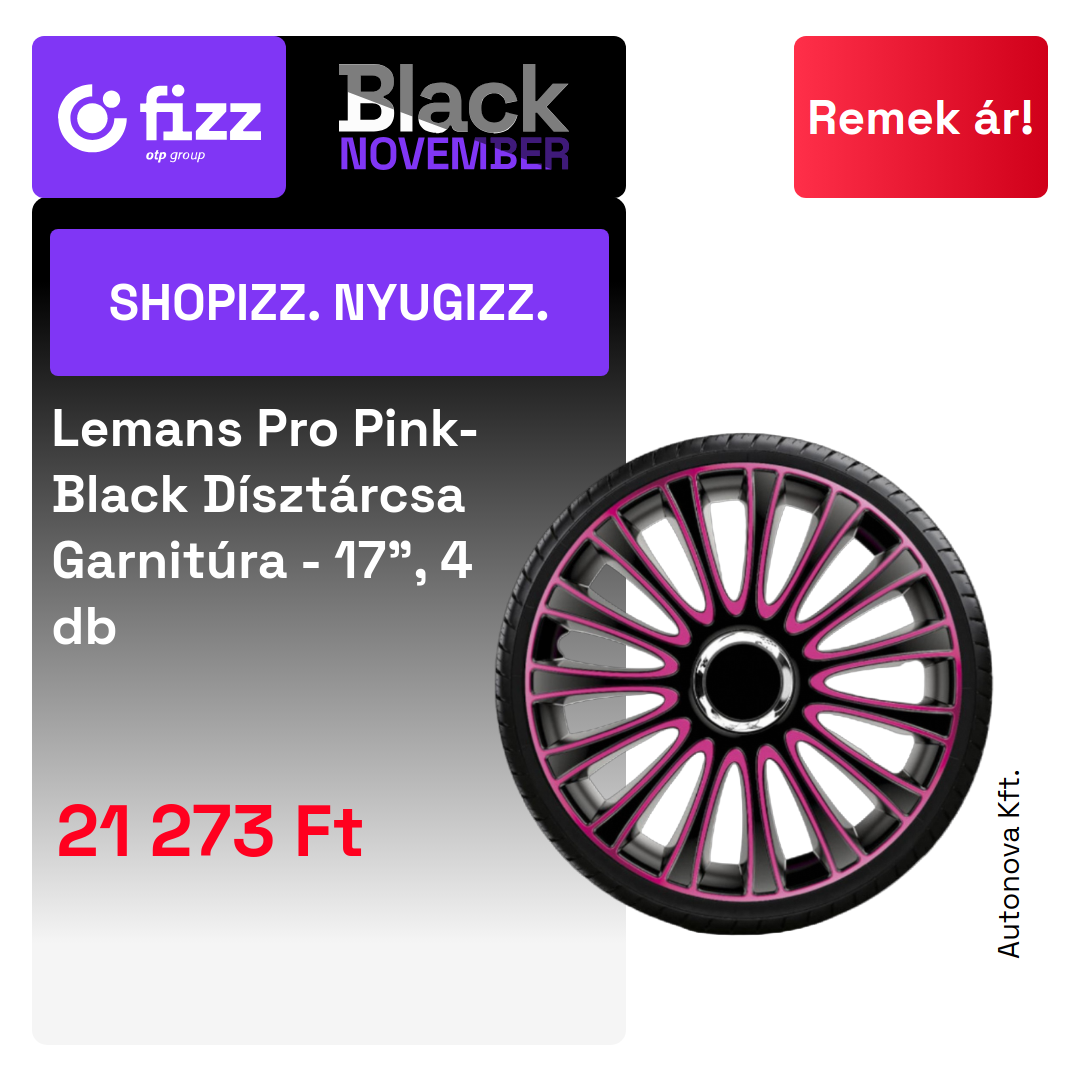Click the fizz wordmark text
The image size is (1080, 1080).
tap(201, 112)
